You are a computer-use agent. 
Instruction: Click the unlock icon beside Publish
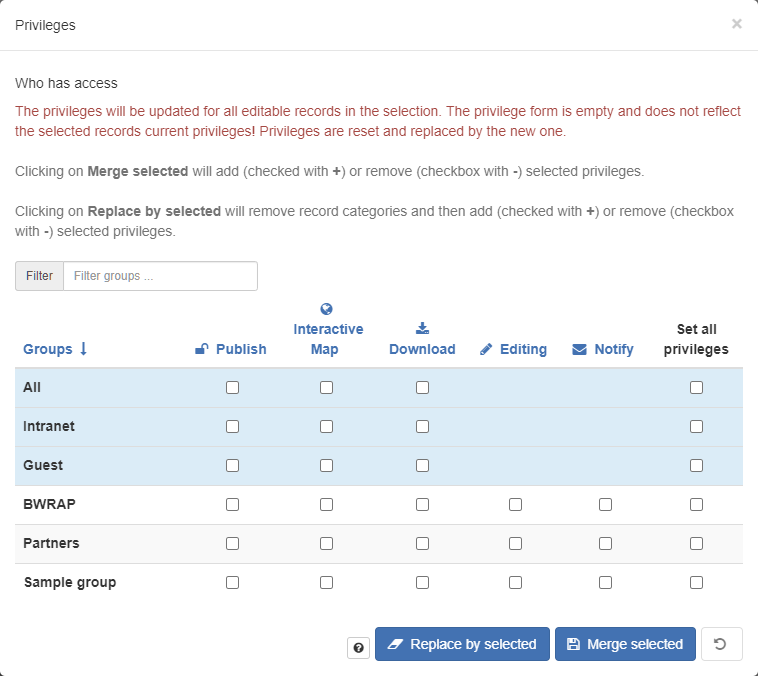pyautogui.click(x=202, y=349)
